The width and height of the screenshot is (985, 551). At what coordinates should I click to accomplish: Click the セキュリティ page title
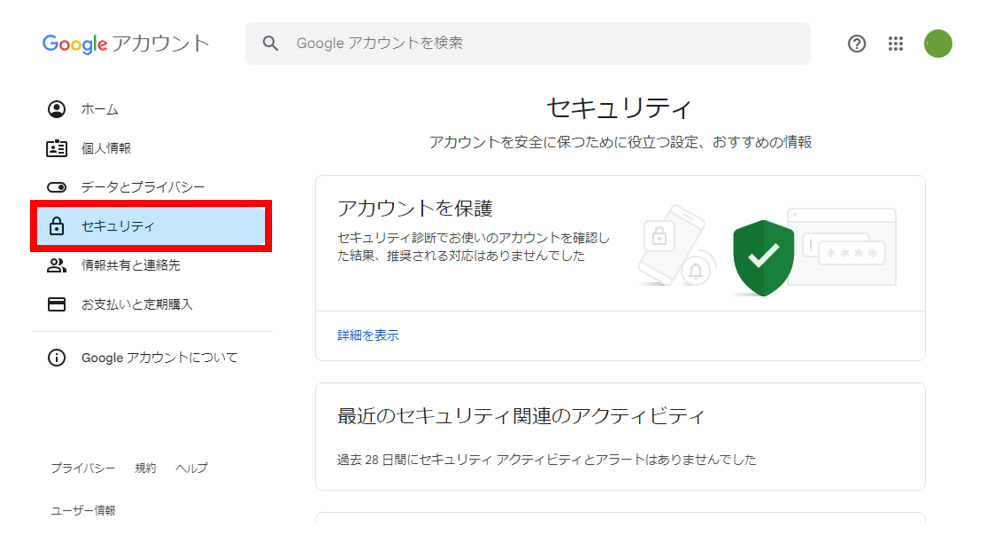(619, 108)
